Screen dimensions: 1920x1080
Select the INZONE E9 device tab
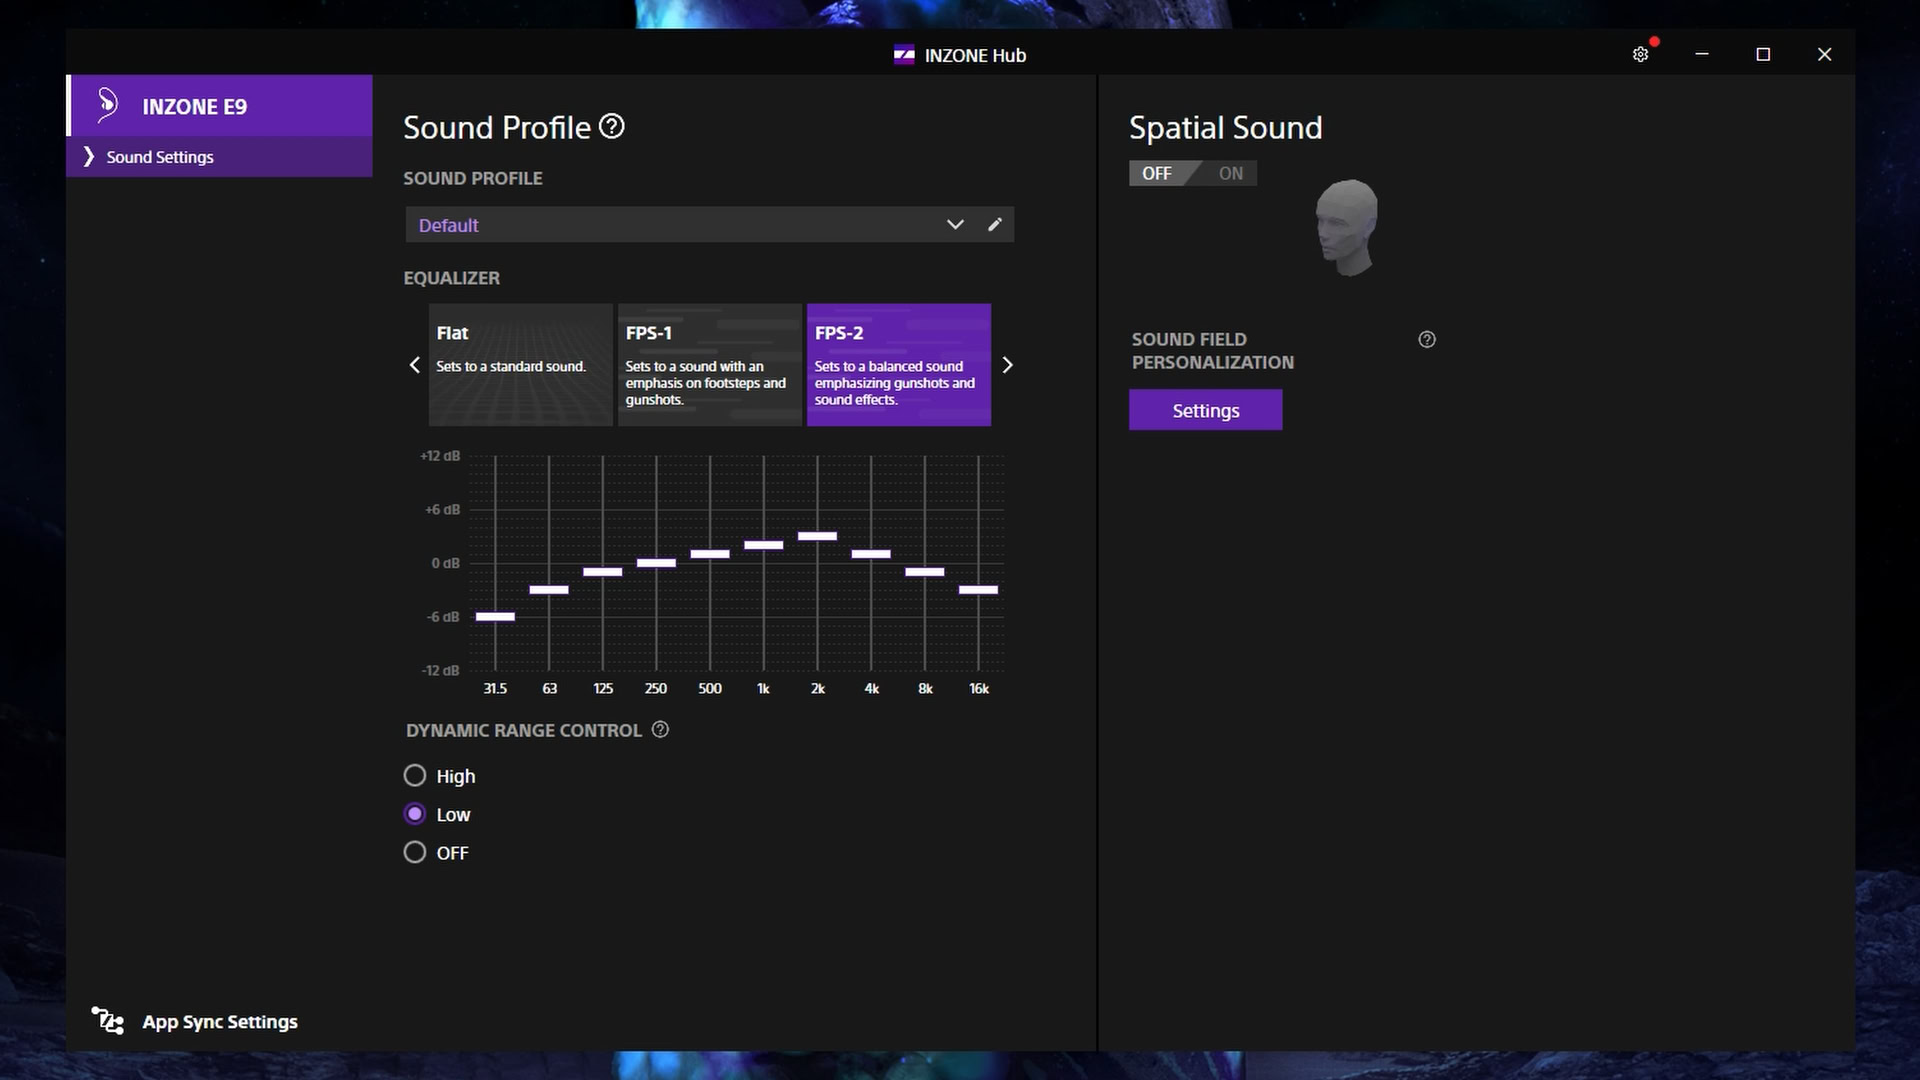tap(219, 105)
